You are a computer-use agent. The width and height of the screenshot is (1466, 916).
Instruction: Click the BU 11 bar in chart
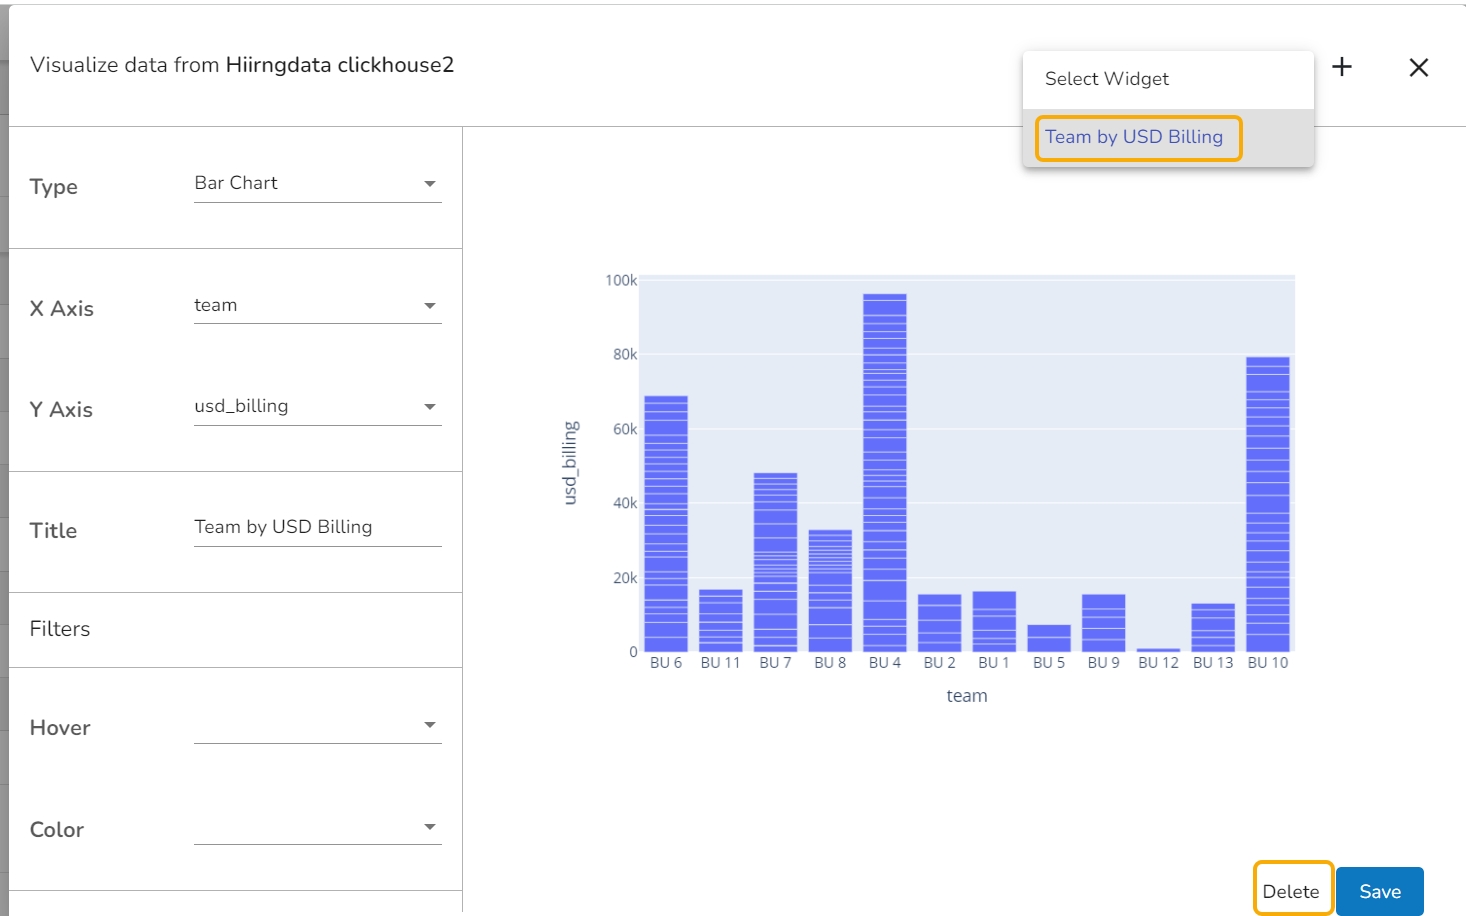click(x=720, y=621)
